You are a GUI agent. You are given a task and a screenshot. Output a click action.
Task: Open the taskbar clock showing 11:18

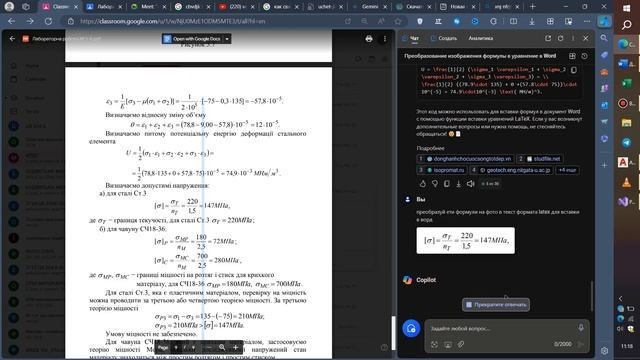(x=627, y=346)
